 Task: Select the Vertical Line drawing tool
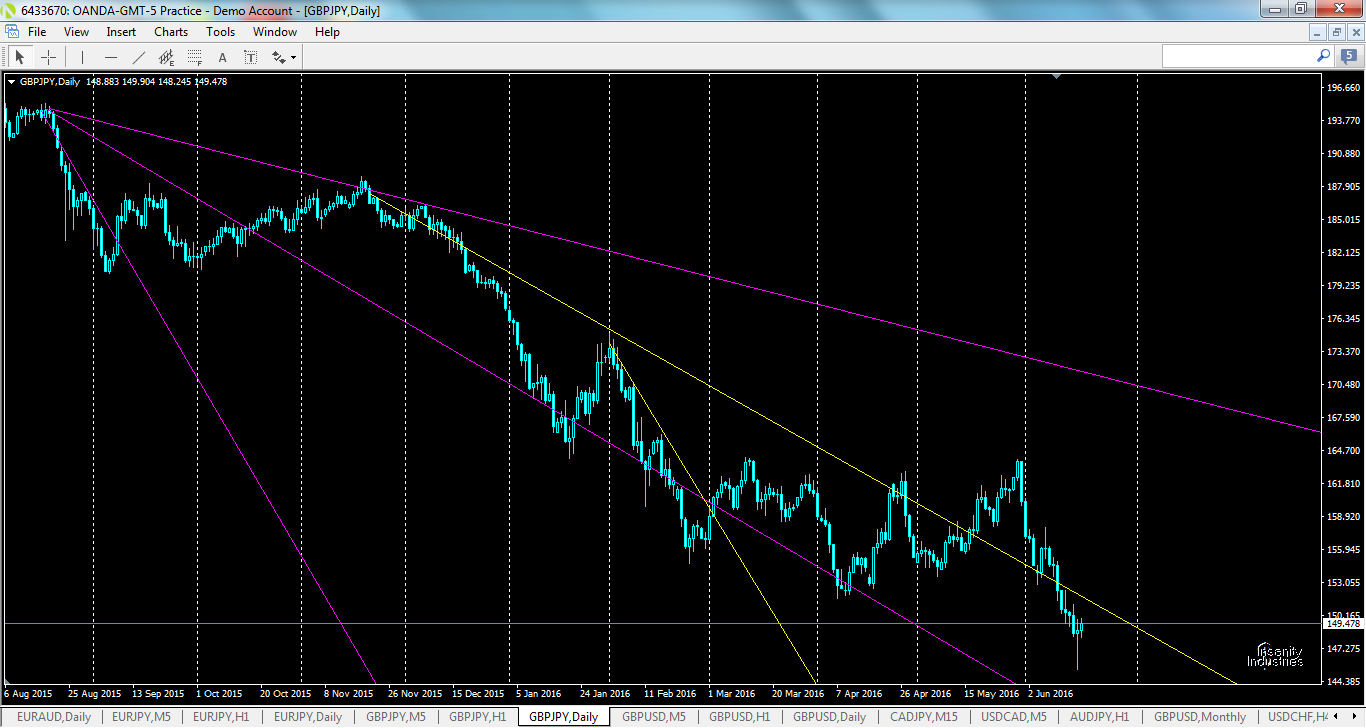tap(82, 57)
